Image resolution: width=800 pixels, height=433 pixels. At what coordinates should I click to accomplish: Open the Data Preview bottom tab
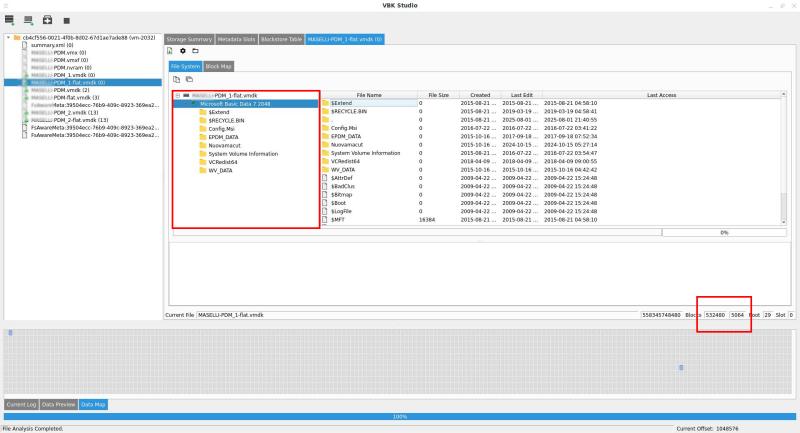click(x=58, y=404)
